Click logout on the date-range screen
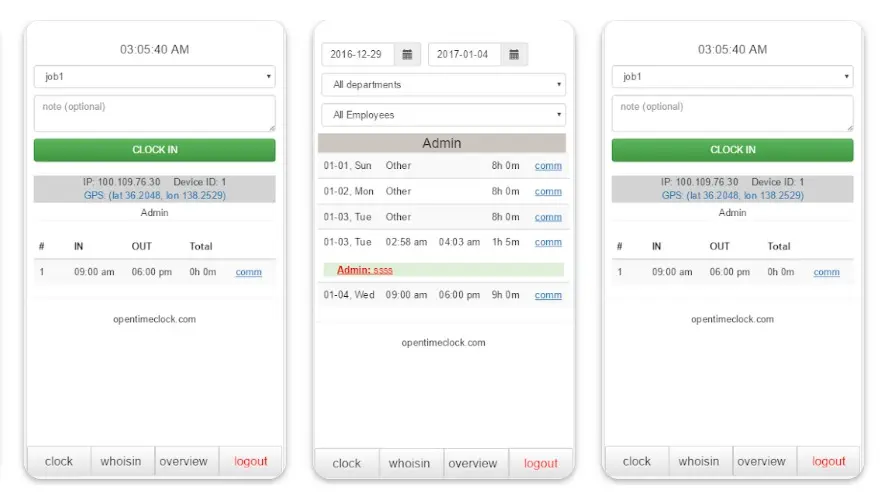The width and height of the screenshot is (891, 499). pyautogui.click(x=541, y=463)
